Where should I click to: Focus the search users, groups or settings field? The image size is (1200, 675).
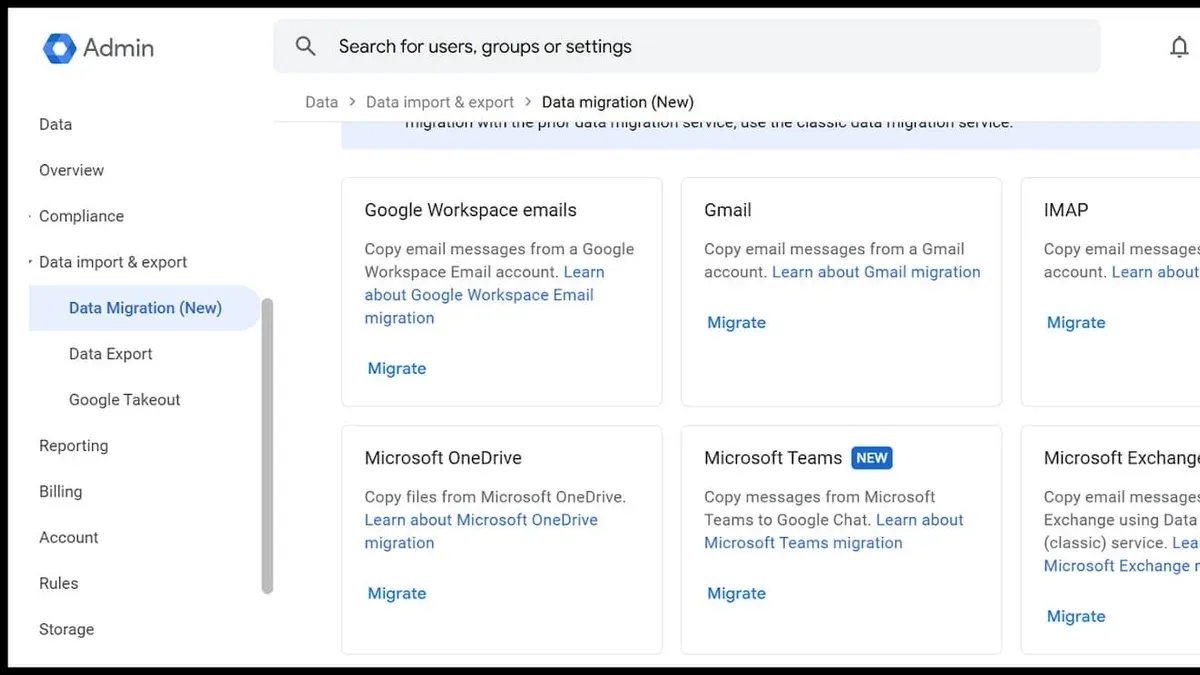687,46
